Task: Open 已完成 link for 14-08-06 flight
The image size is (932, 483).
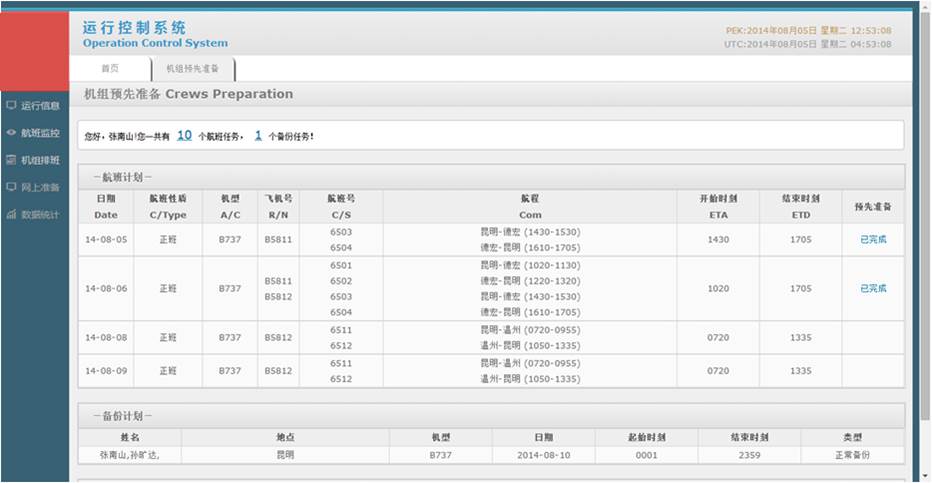Action: [873, 288]
